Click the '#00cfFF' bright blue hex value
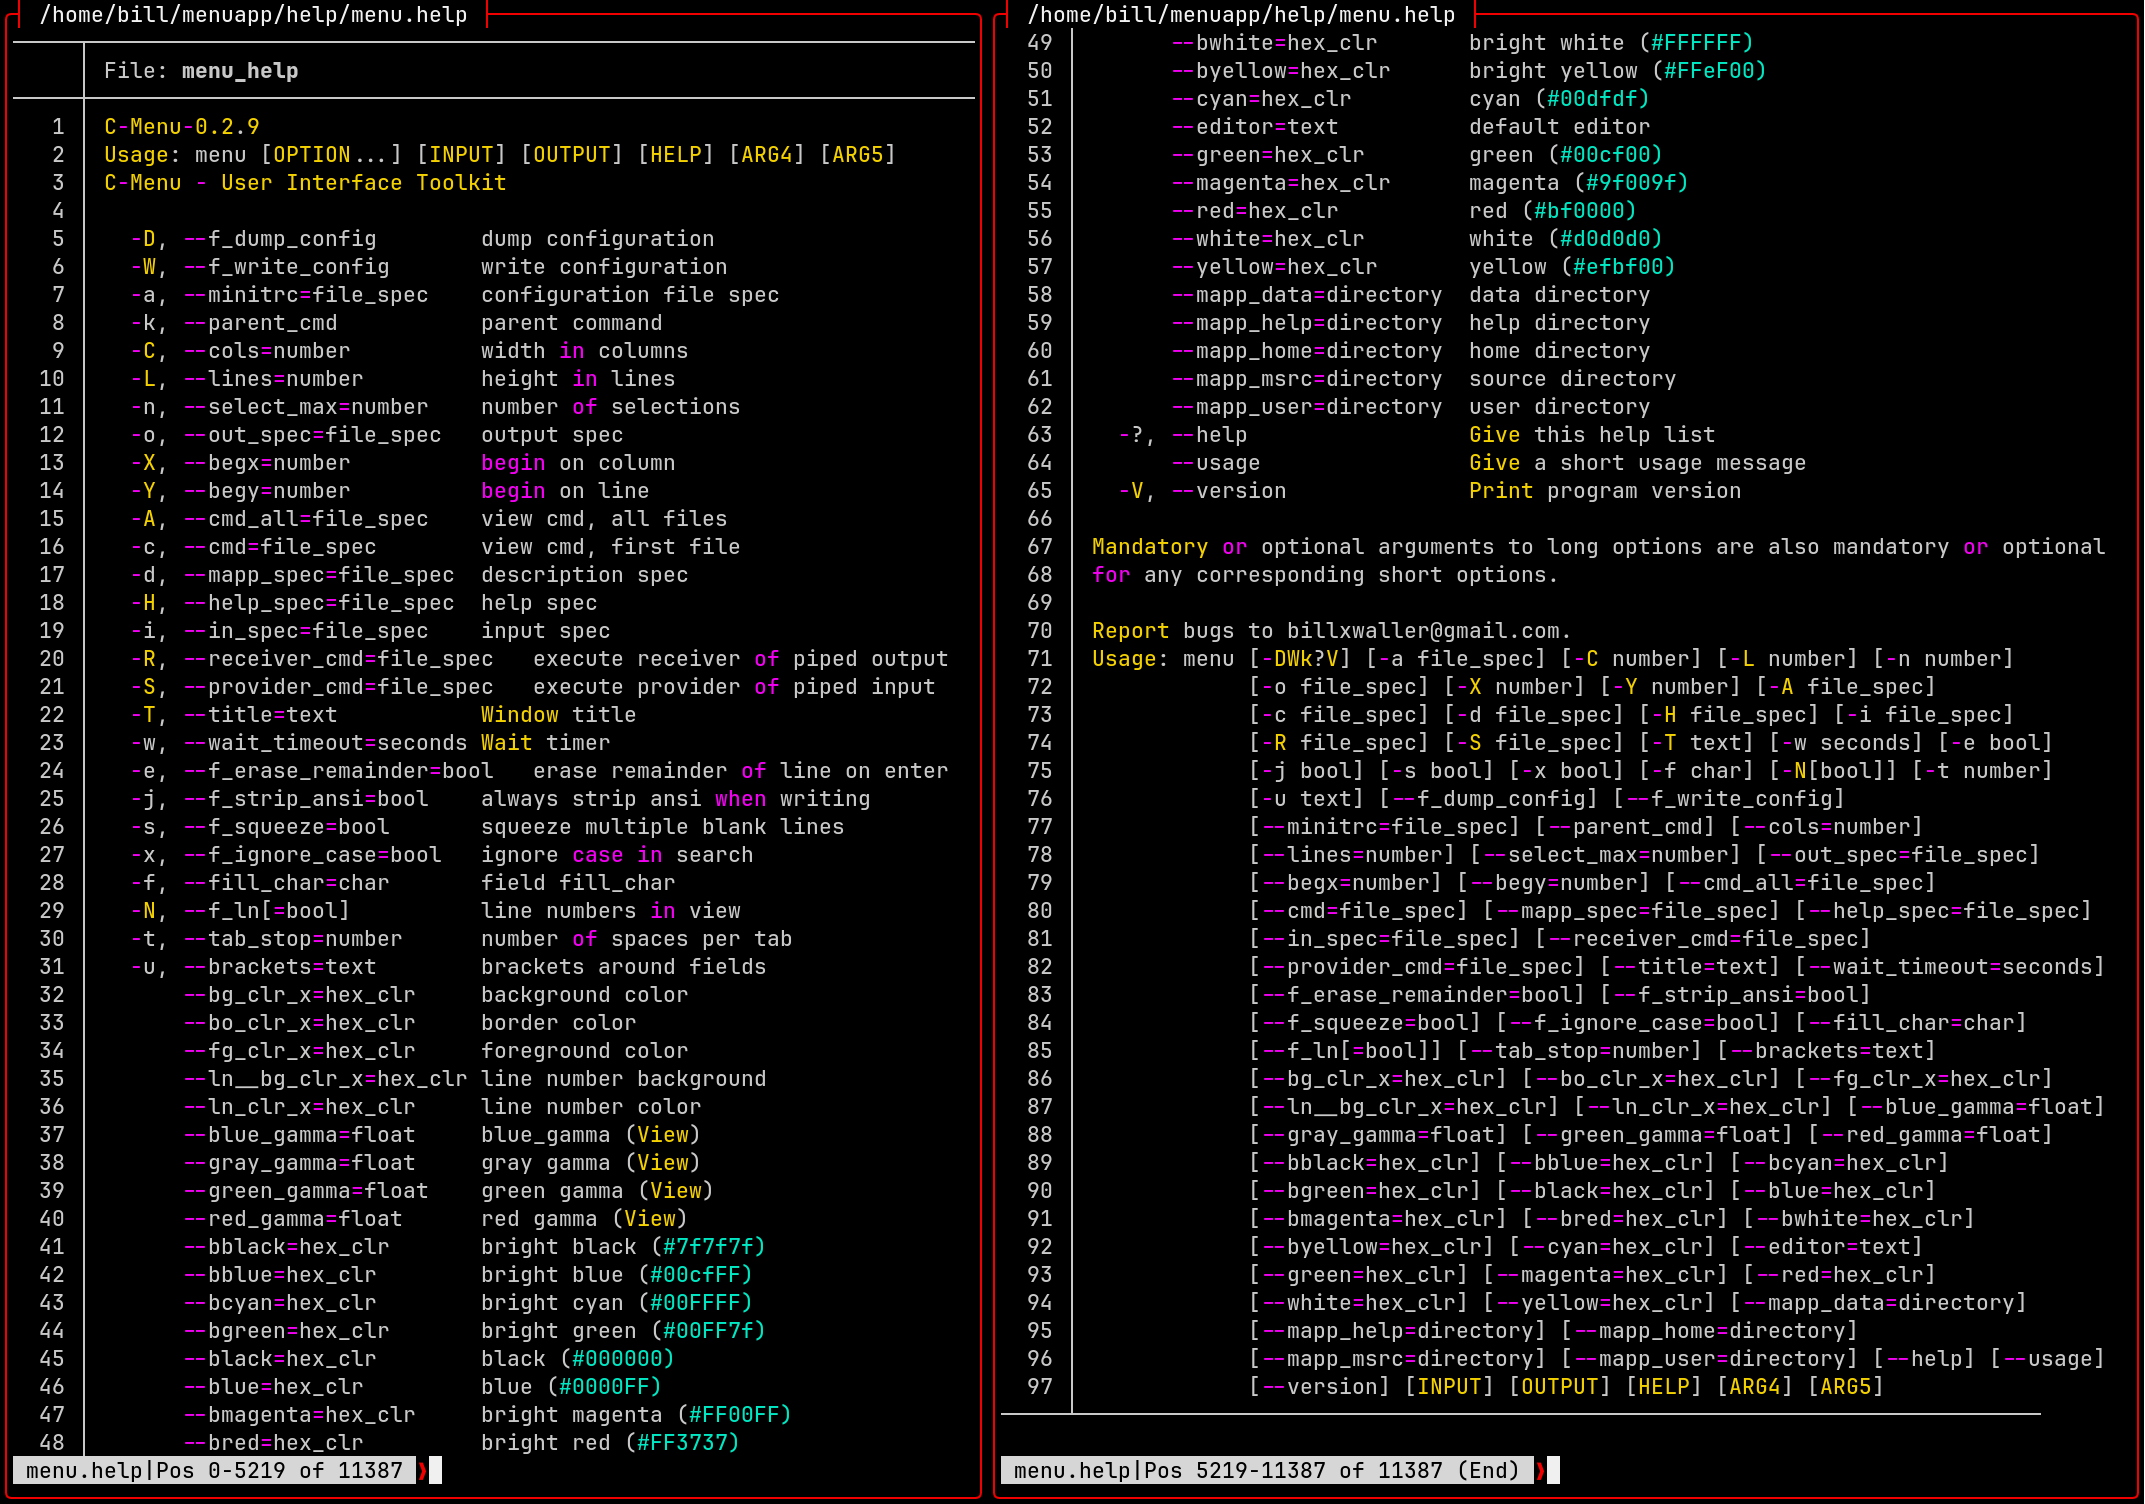The width and height of the screenshot is (2145, 1504). 695,1275
